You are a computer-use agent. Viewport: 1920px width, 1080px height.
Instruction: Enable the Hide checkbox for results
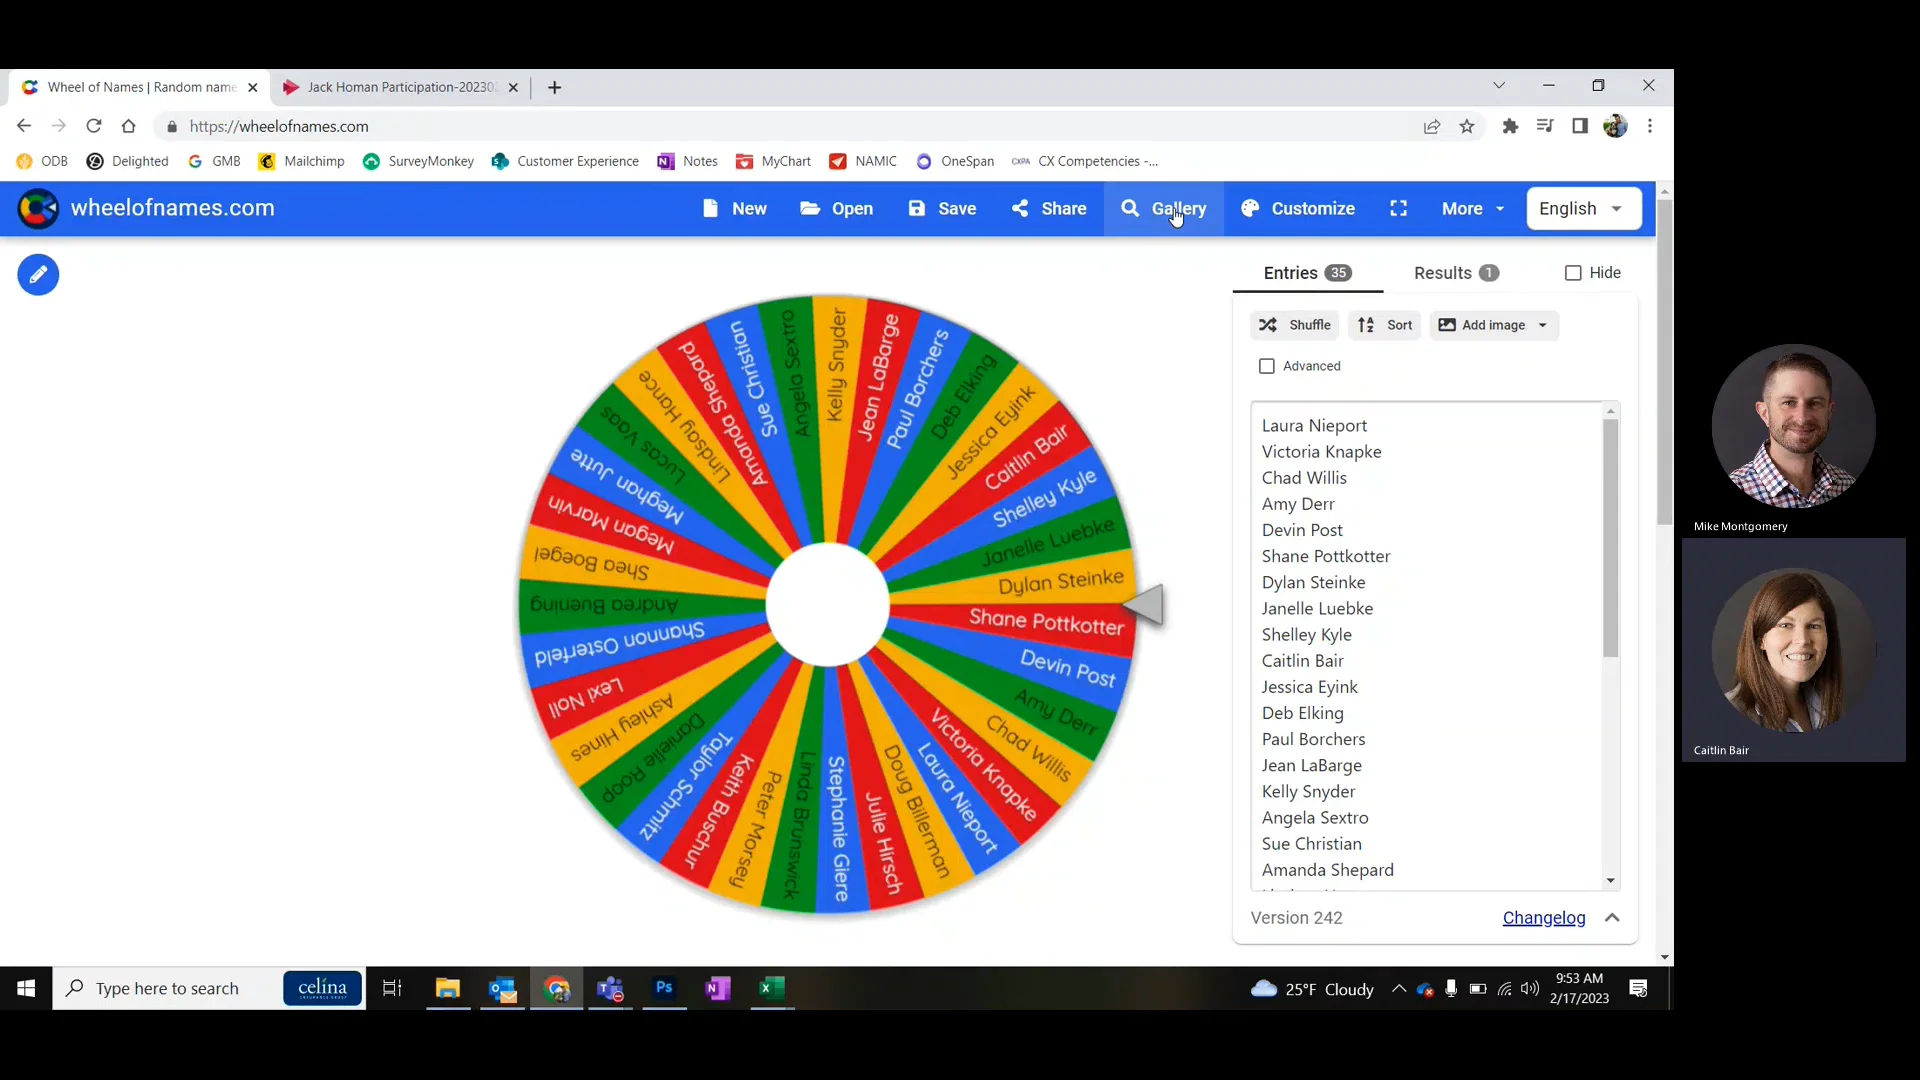(x=1574, y=272)
